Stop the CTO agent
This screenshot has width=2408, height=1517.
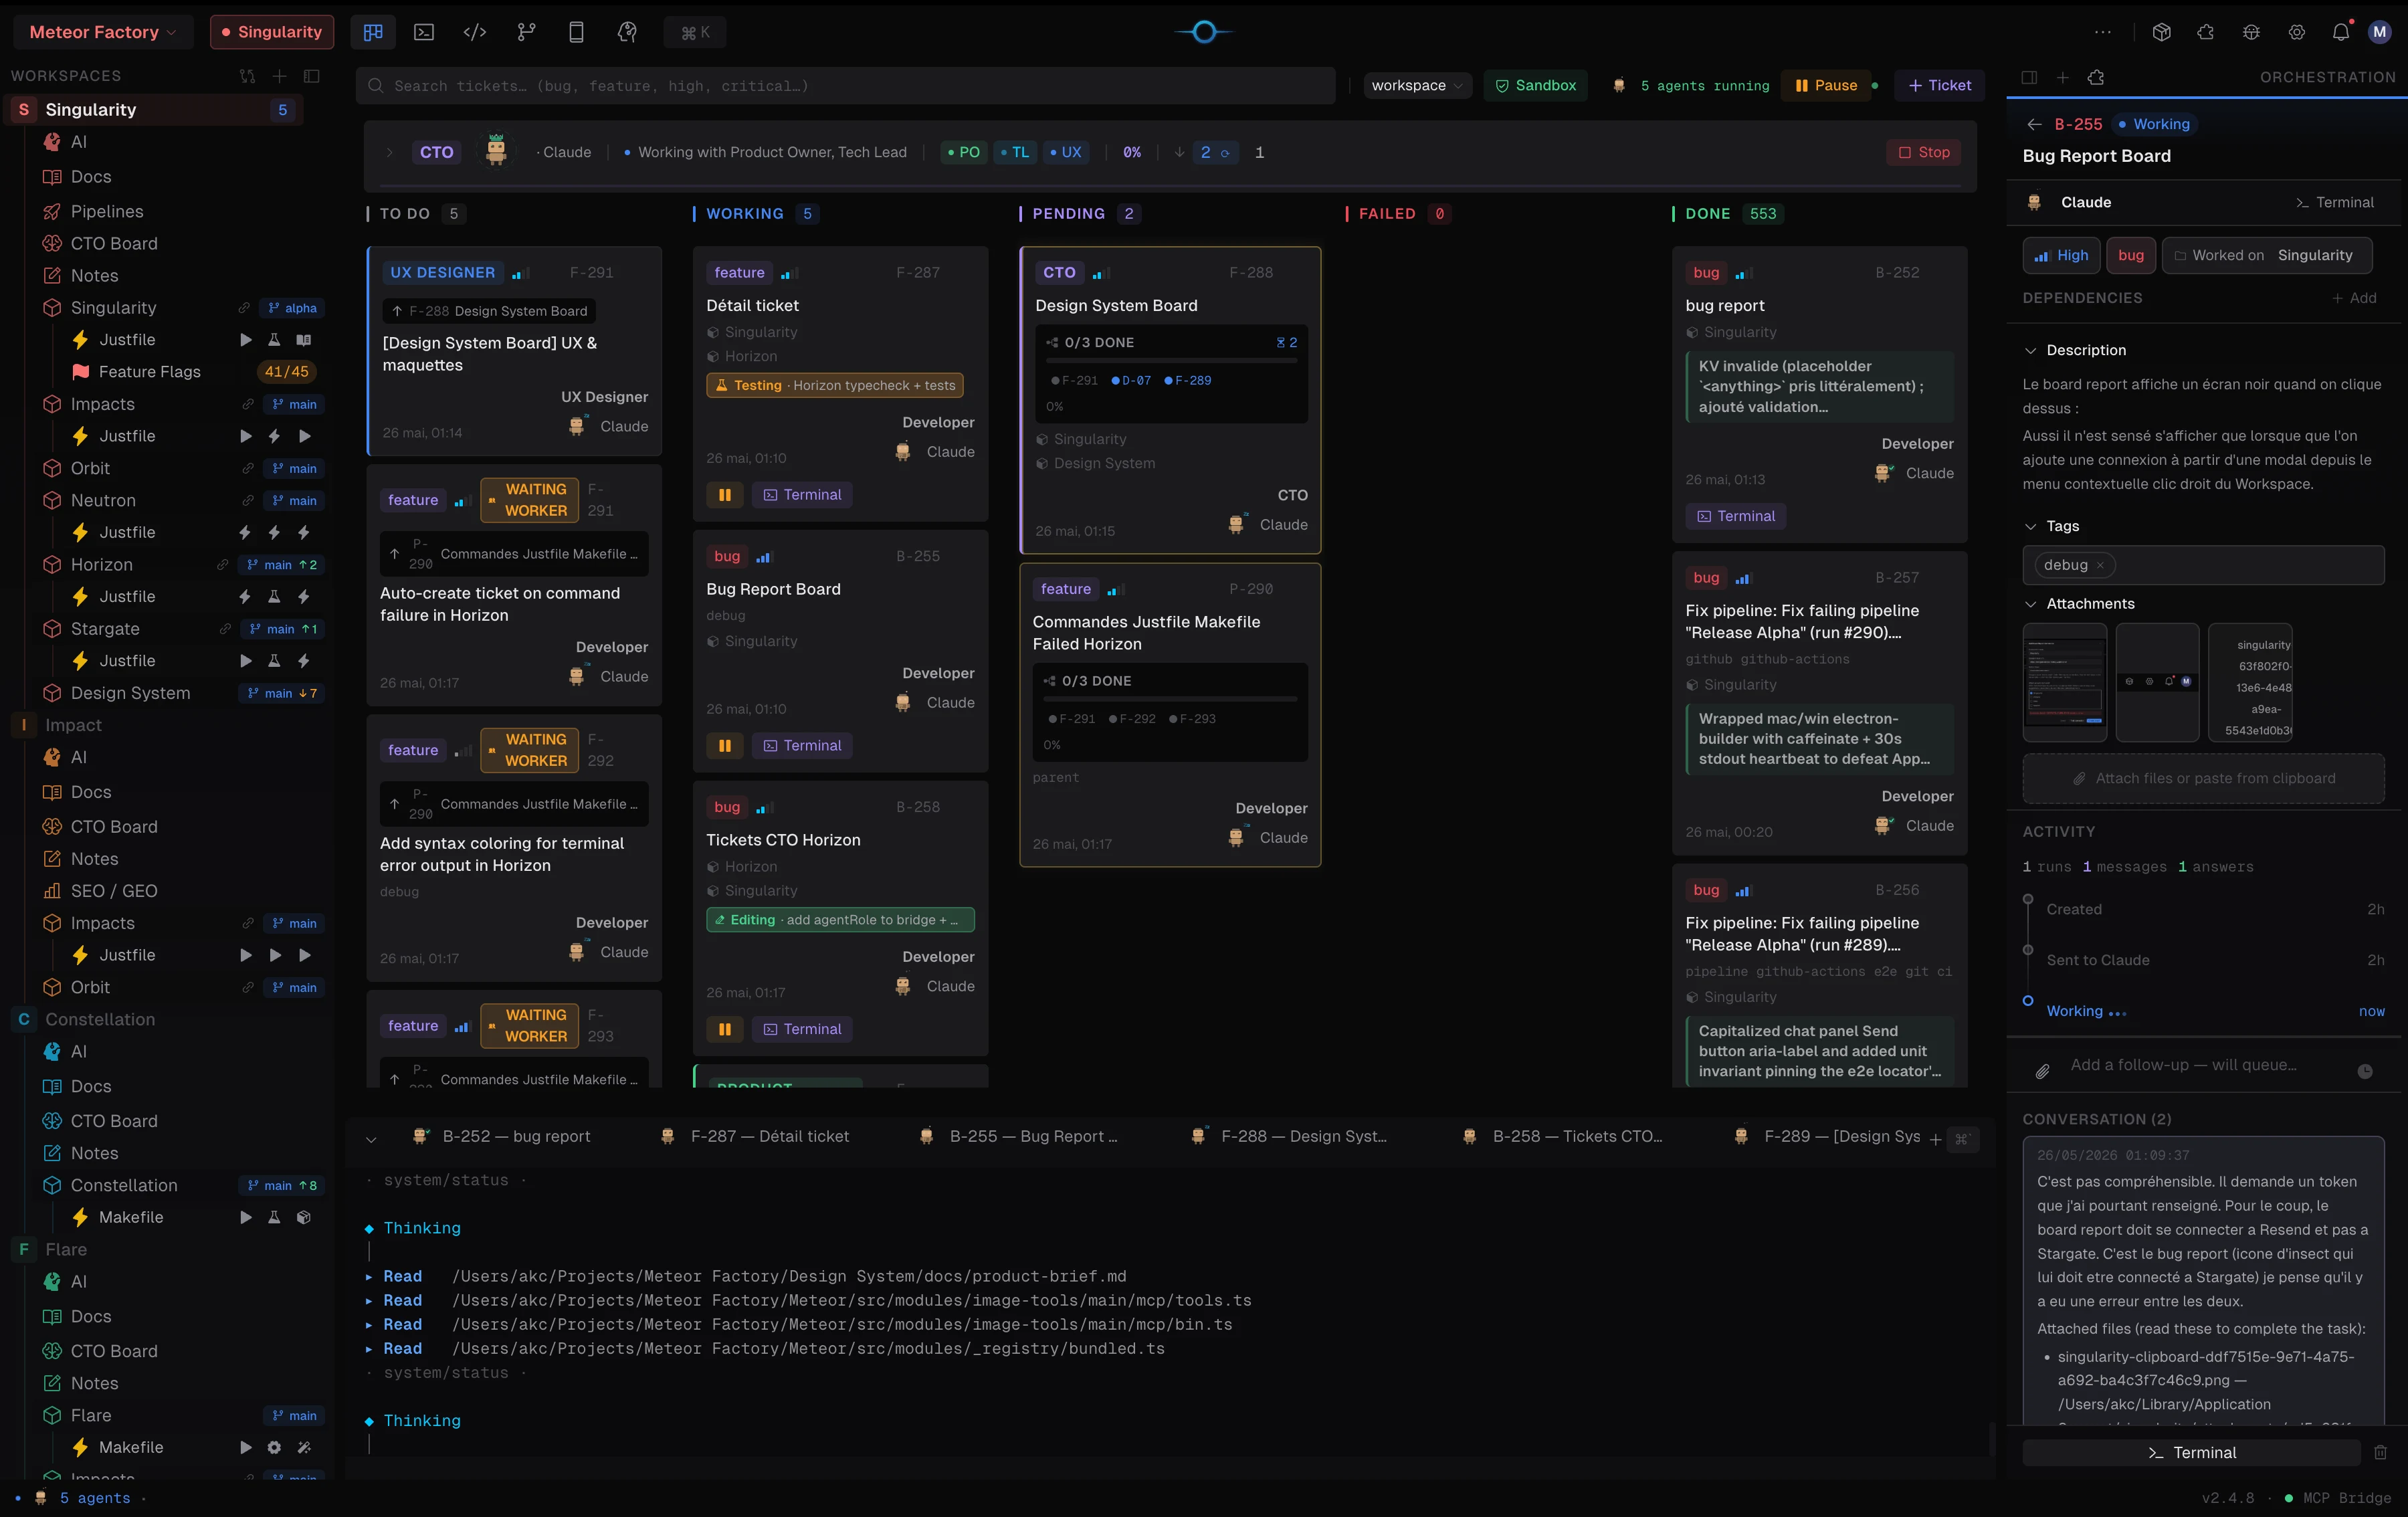point(1924,152)
